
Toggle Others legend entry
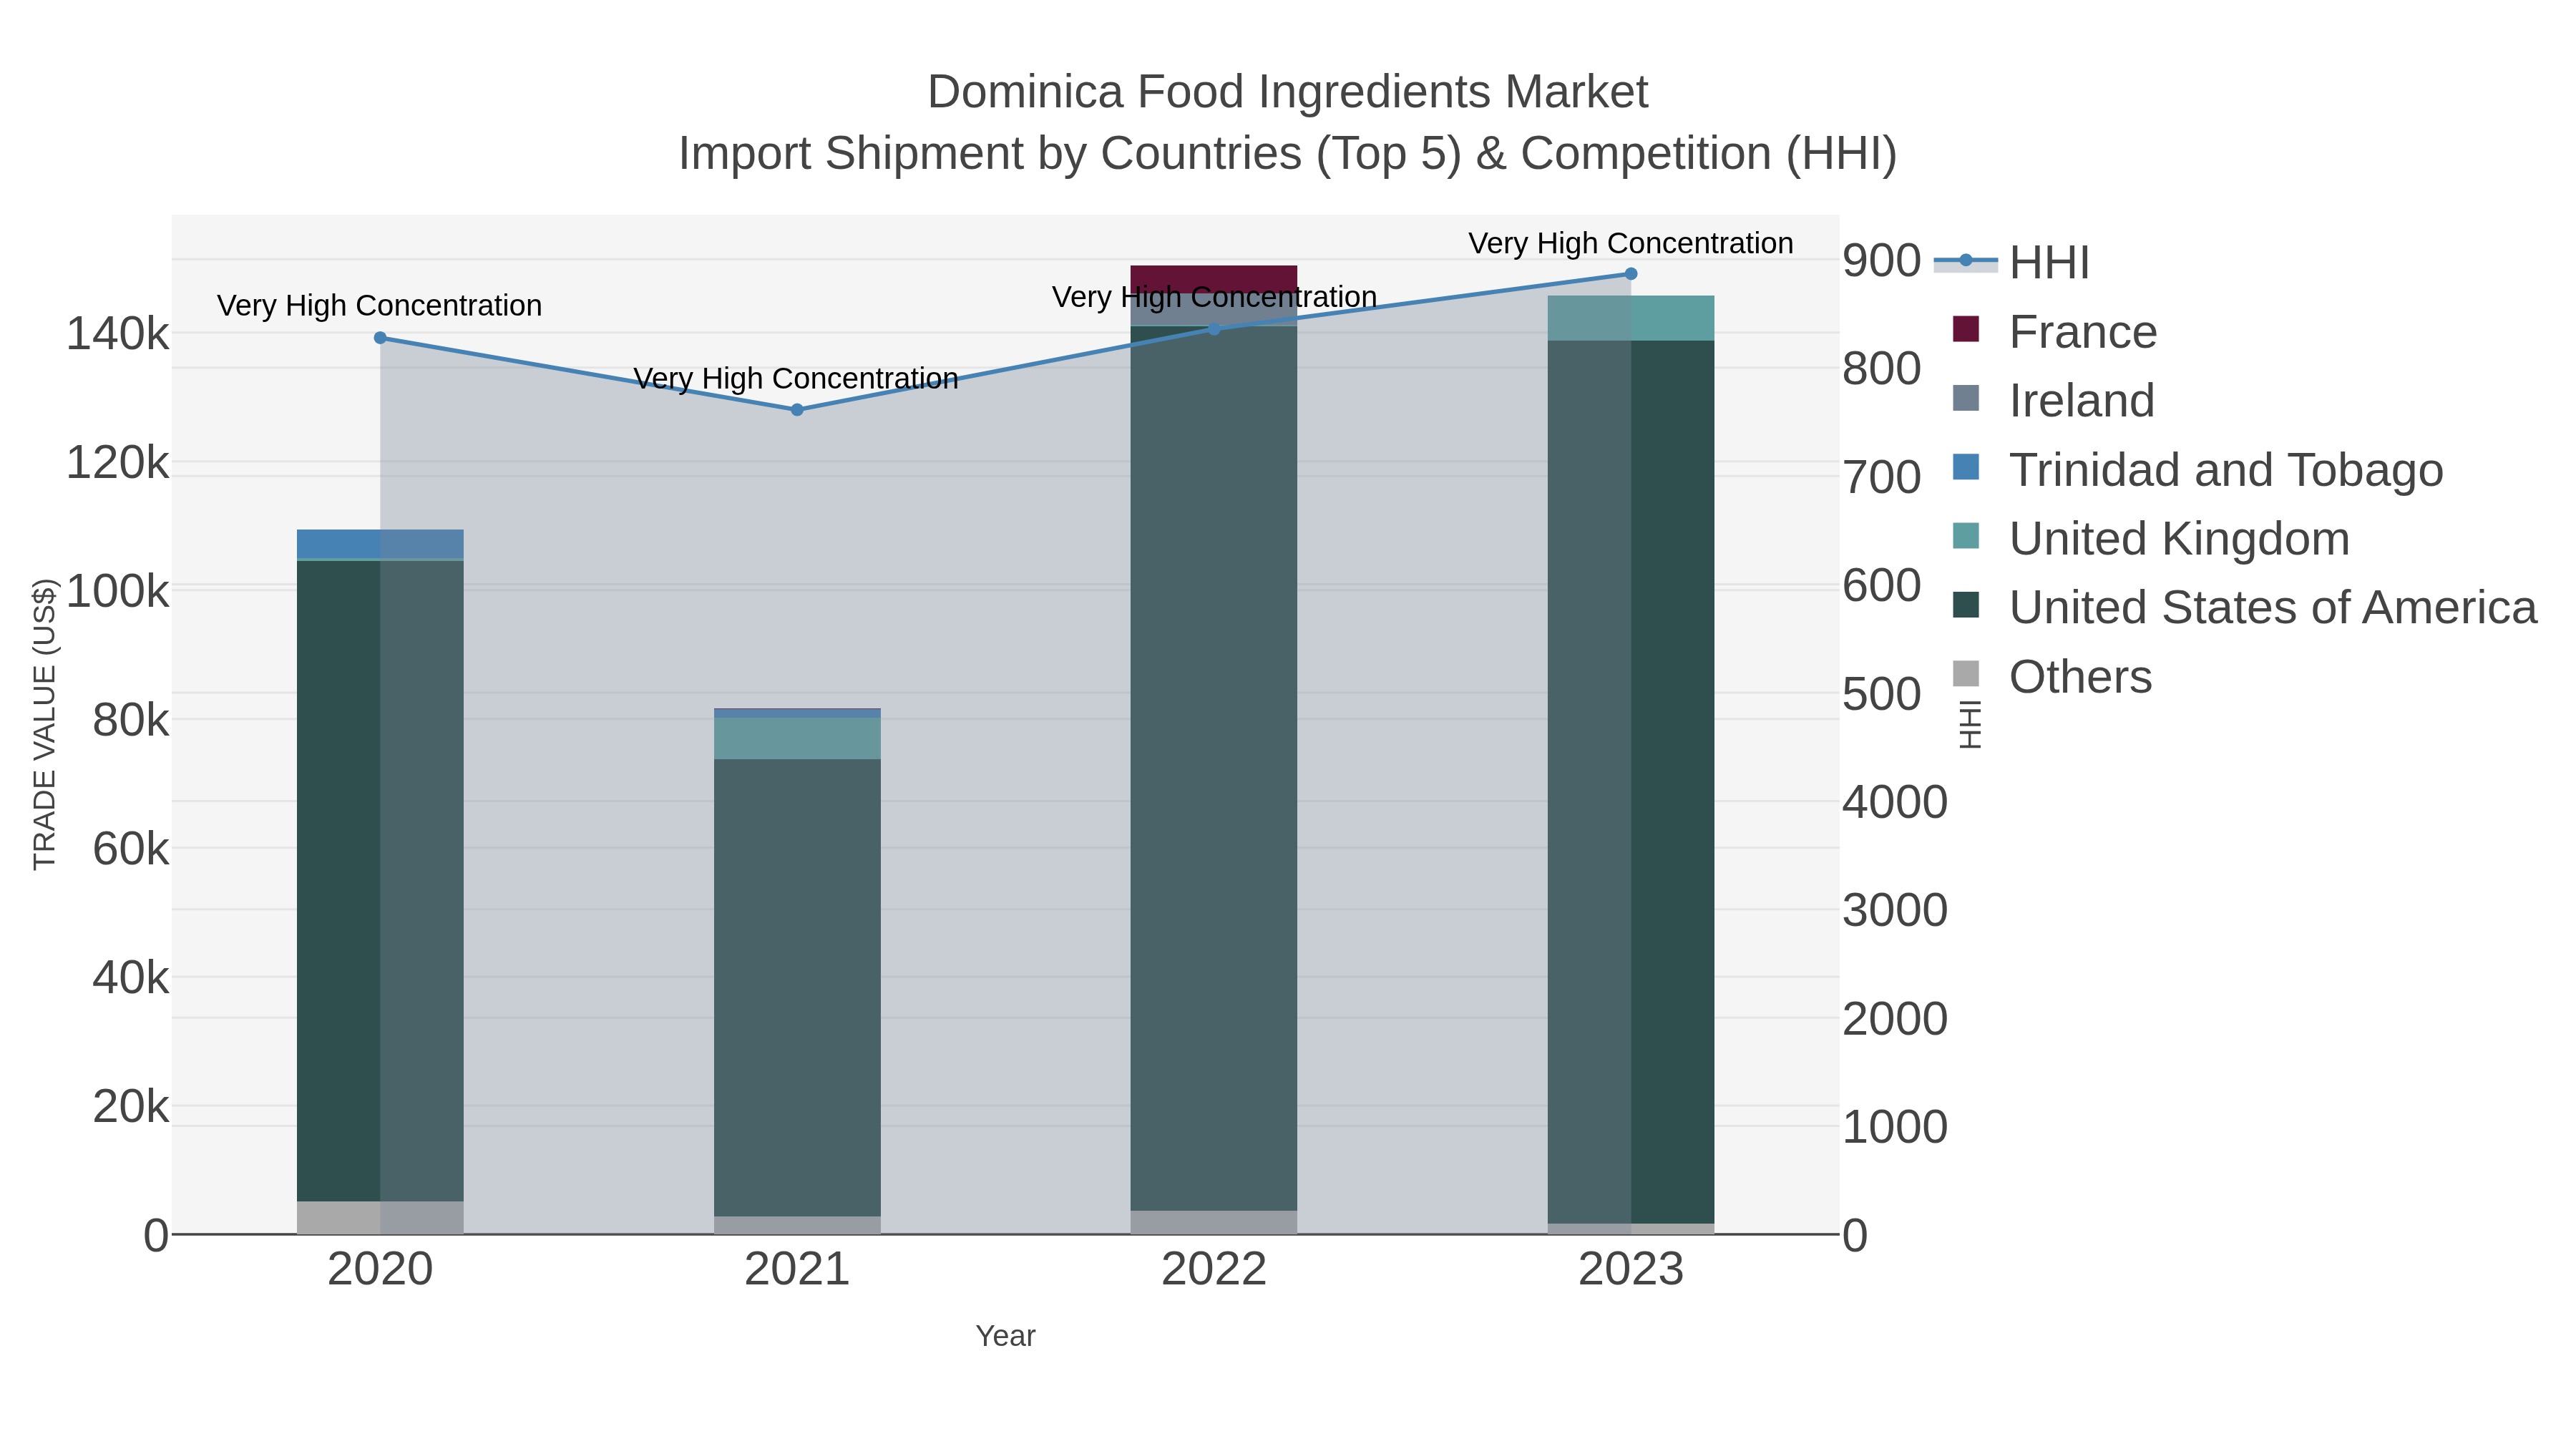(2052, 676)
